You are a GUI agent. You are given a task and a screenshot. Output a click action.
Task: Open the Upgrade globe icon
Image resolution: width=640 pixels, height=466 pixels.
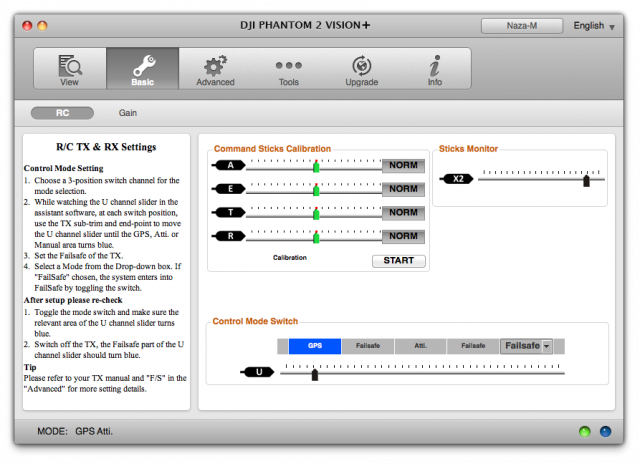point(362,69)
